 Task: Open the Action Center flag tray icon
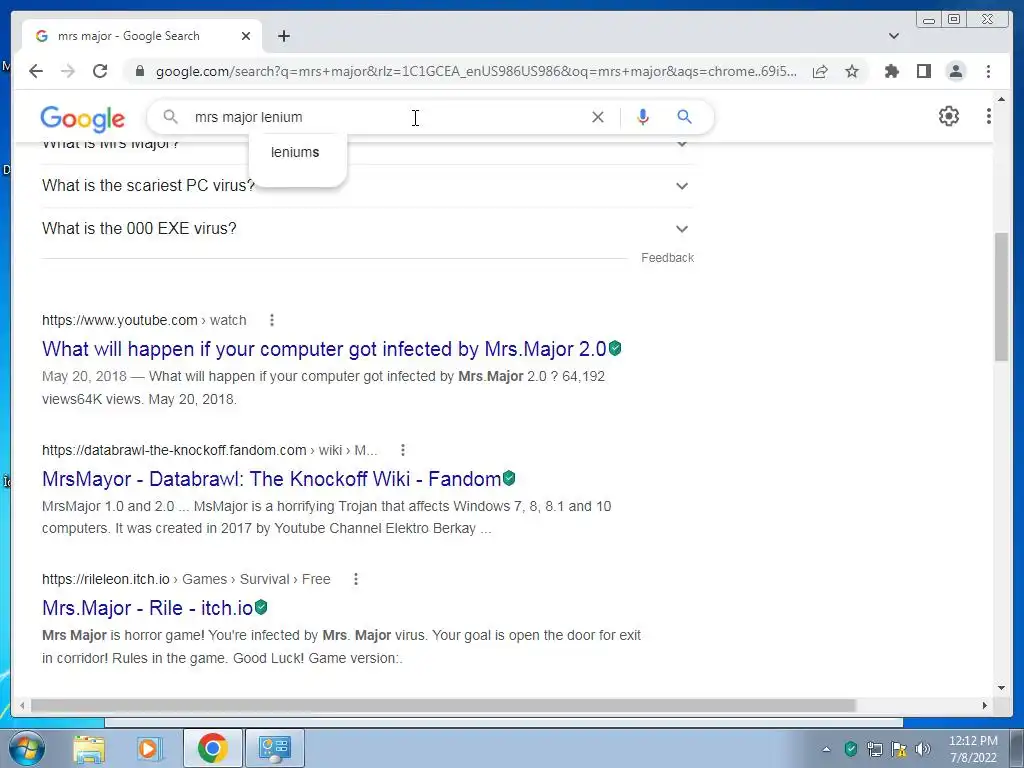899,749
